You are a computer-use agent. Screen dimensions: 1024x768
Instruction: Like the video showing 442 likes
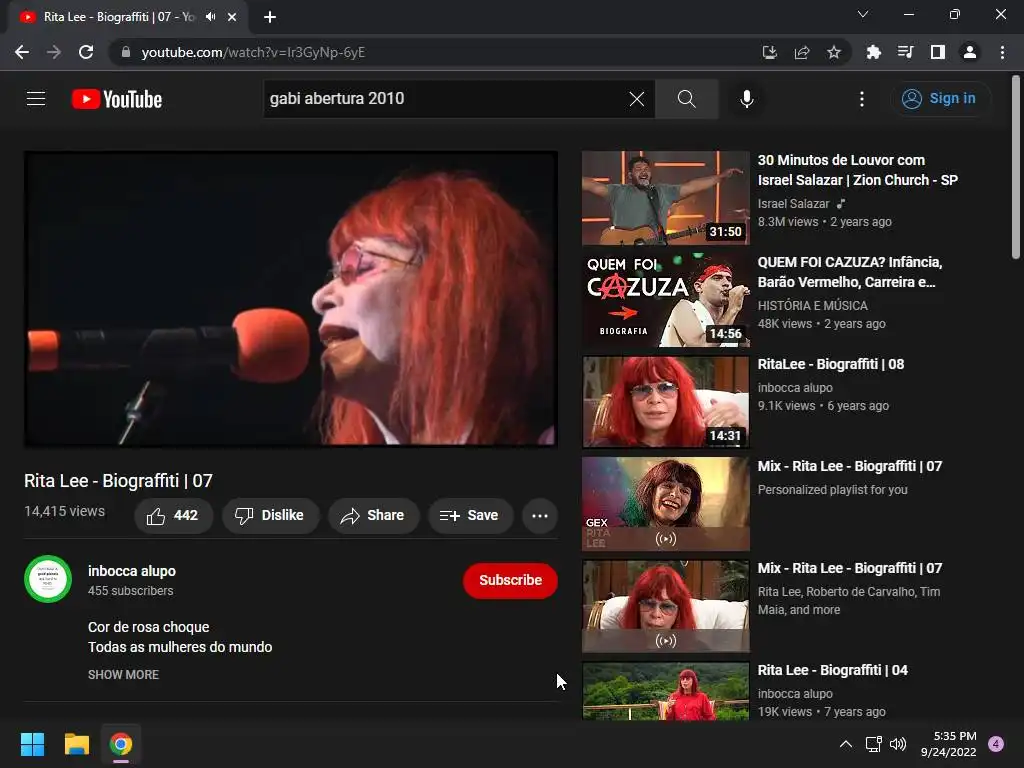click(173, 516)
